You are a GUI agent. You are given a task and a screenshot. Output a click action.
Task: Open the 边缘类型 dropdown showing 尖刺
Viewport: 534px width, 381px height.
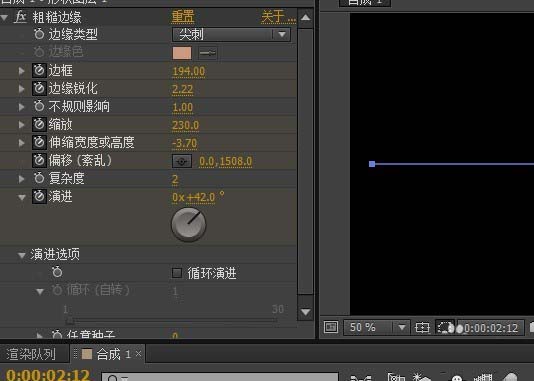pos(232,34)
